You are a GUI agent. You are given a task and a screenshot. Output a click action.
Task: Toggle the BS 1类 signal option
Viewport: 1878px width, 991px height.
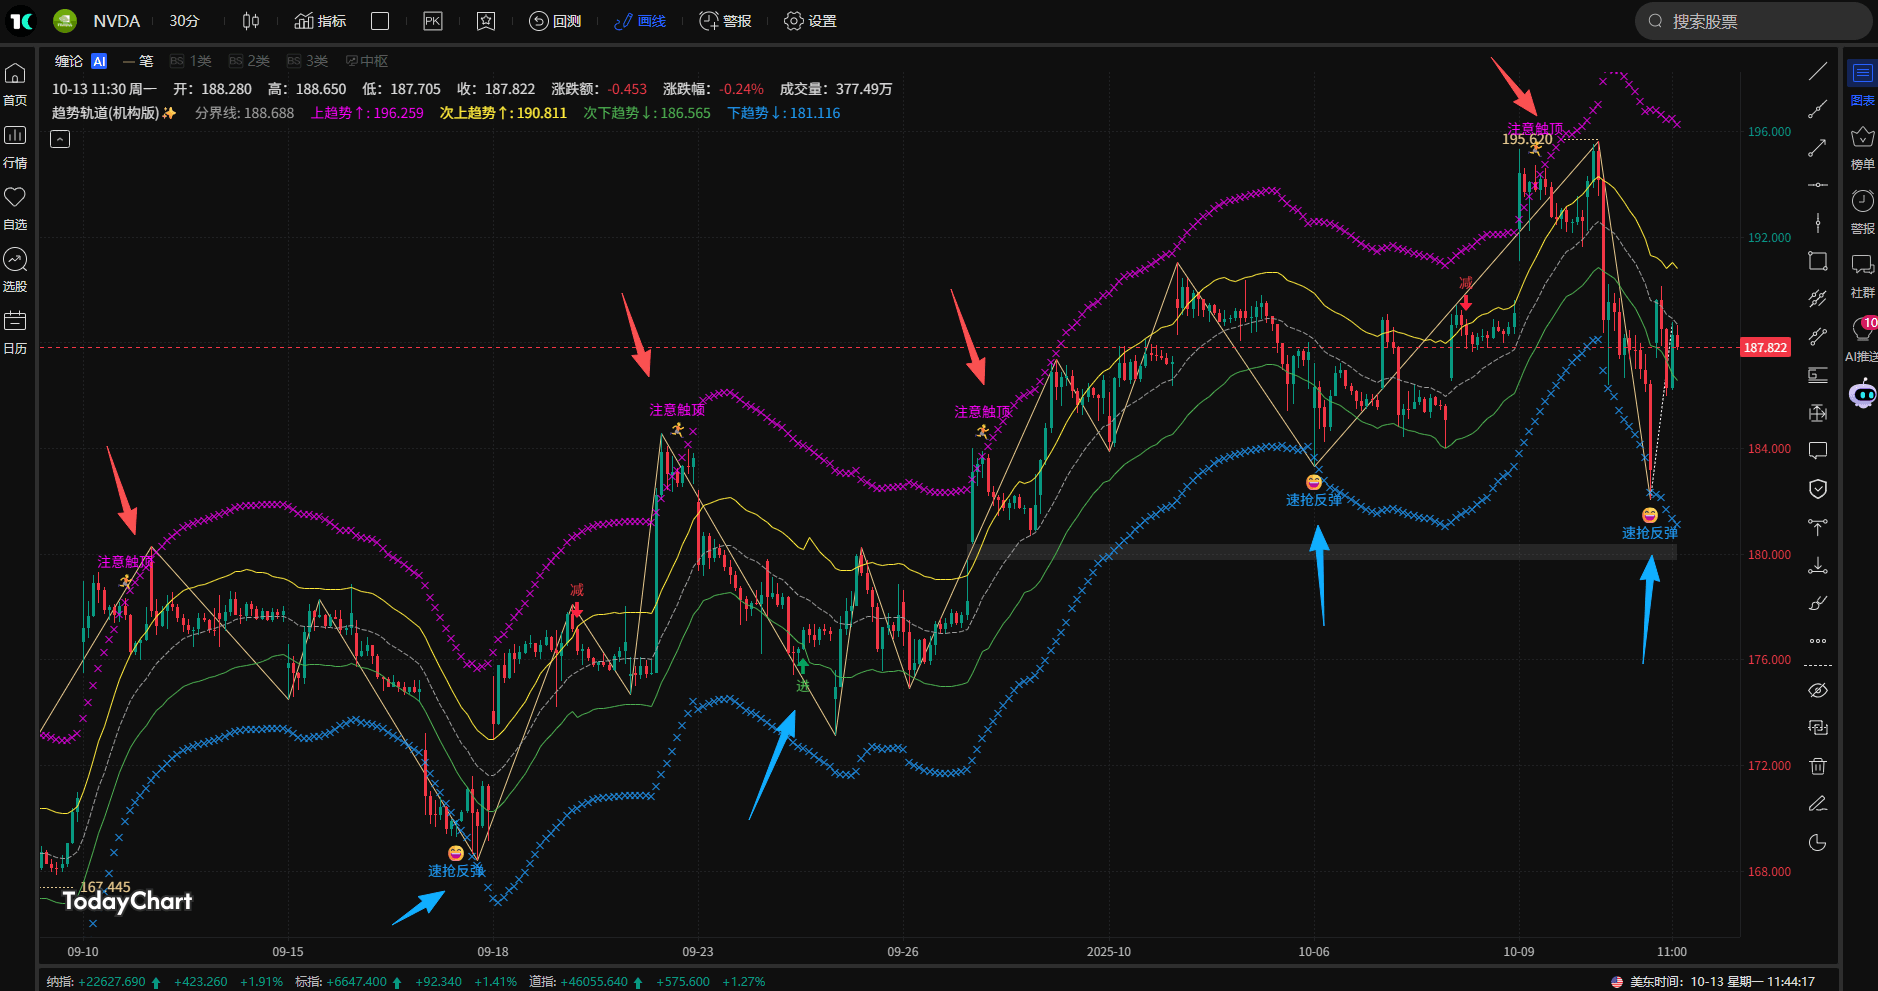click(191, 61)
